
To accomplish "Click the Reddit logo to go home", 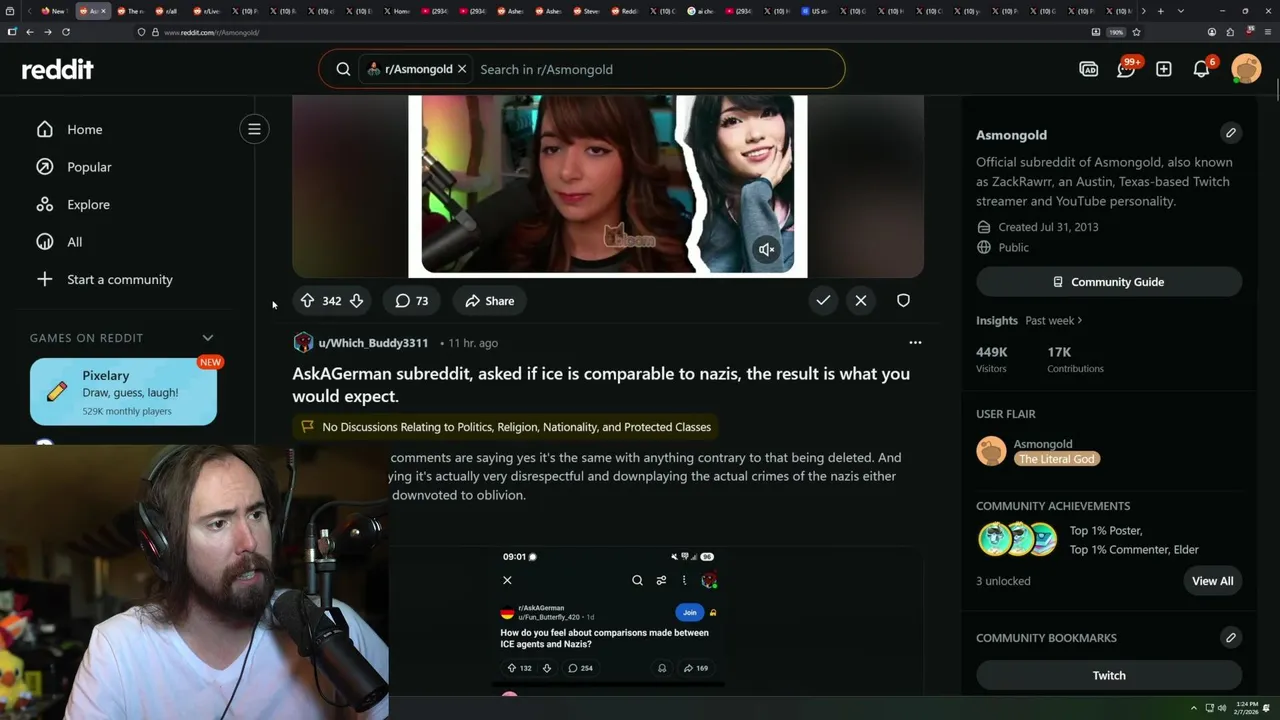I will tap(57, 69).
